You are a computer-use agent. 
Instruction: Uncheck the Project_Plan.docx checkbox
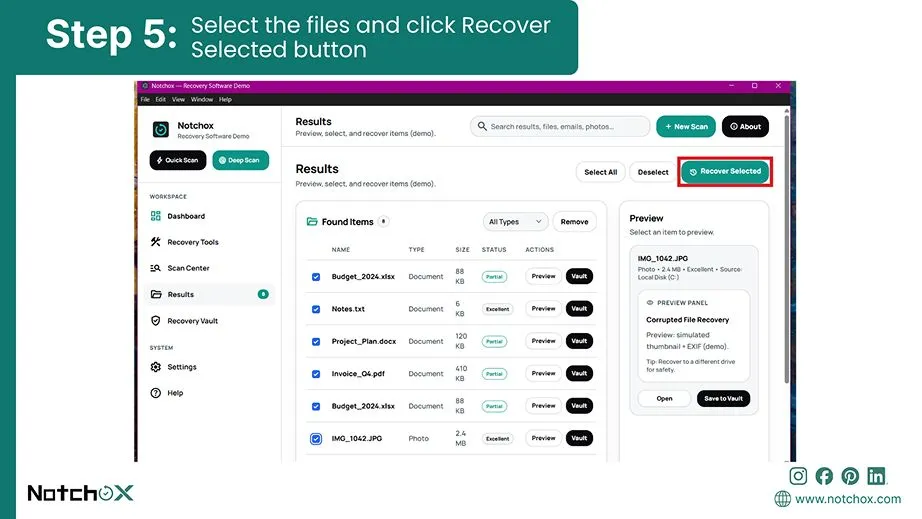[316, 341]
